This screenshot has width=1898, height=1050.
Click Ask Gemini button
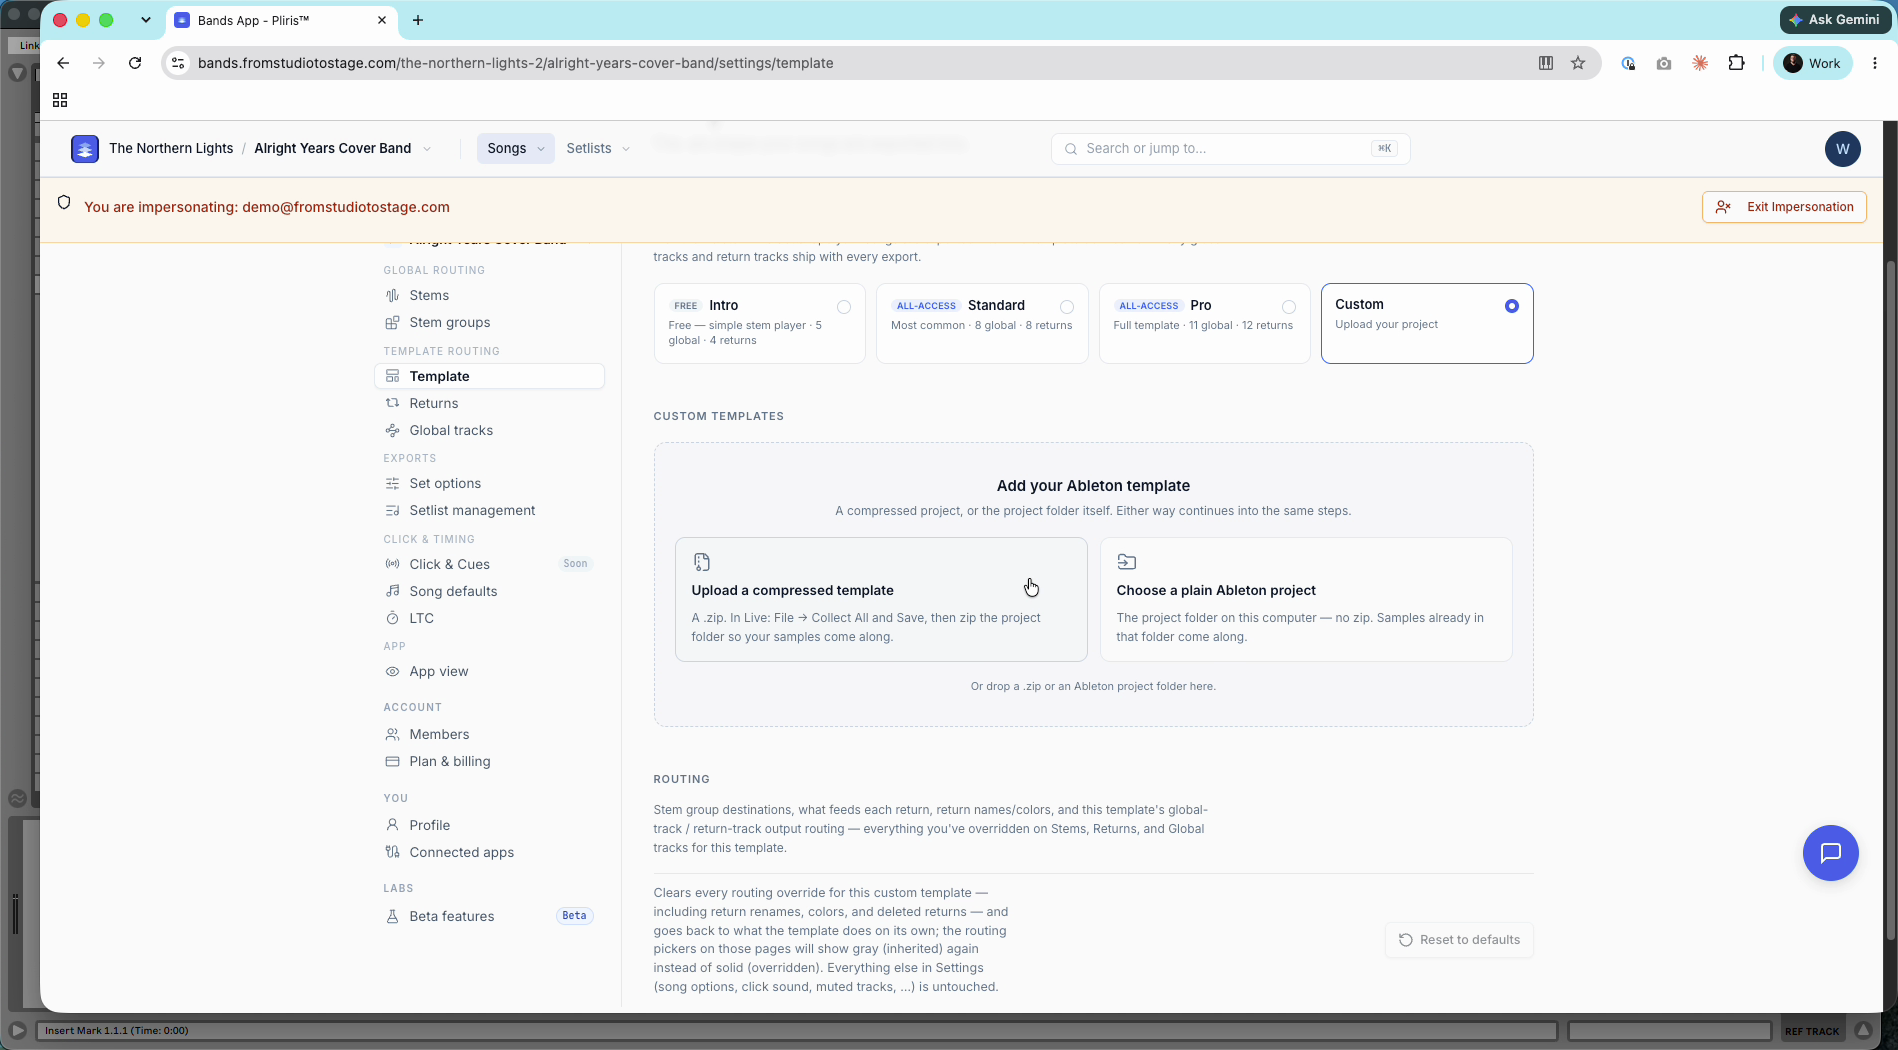[1835, 20]
